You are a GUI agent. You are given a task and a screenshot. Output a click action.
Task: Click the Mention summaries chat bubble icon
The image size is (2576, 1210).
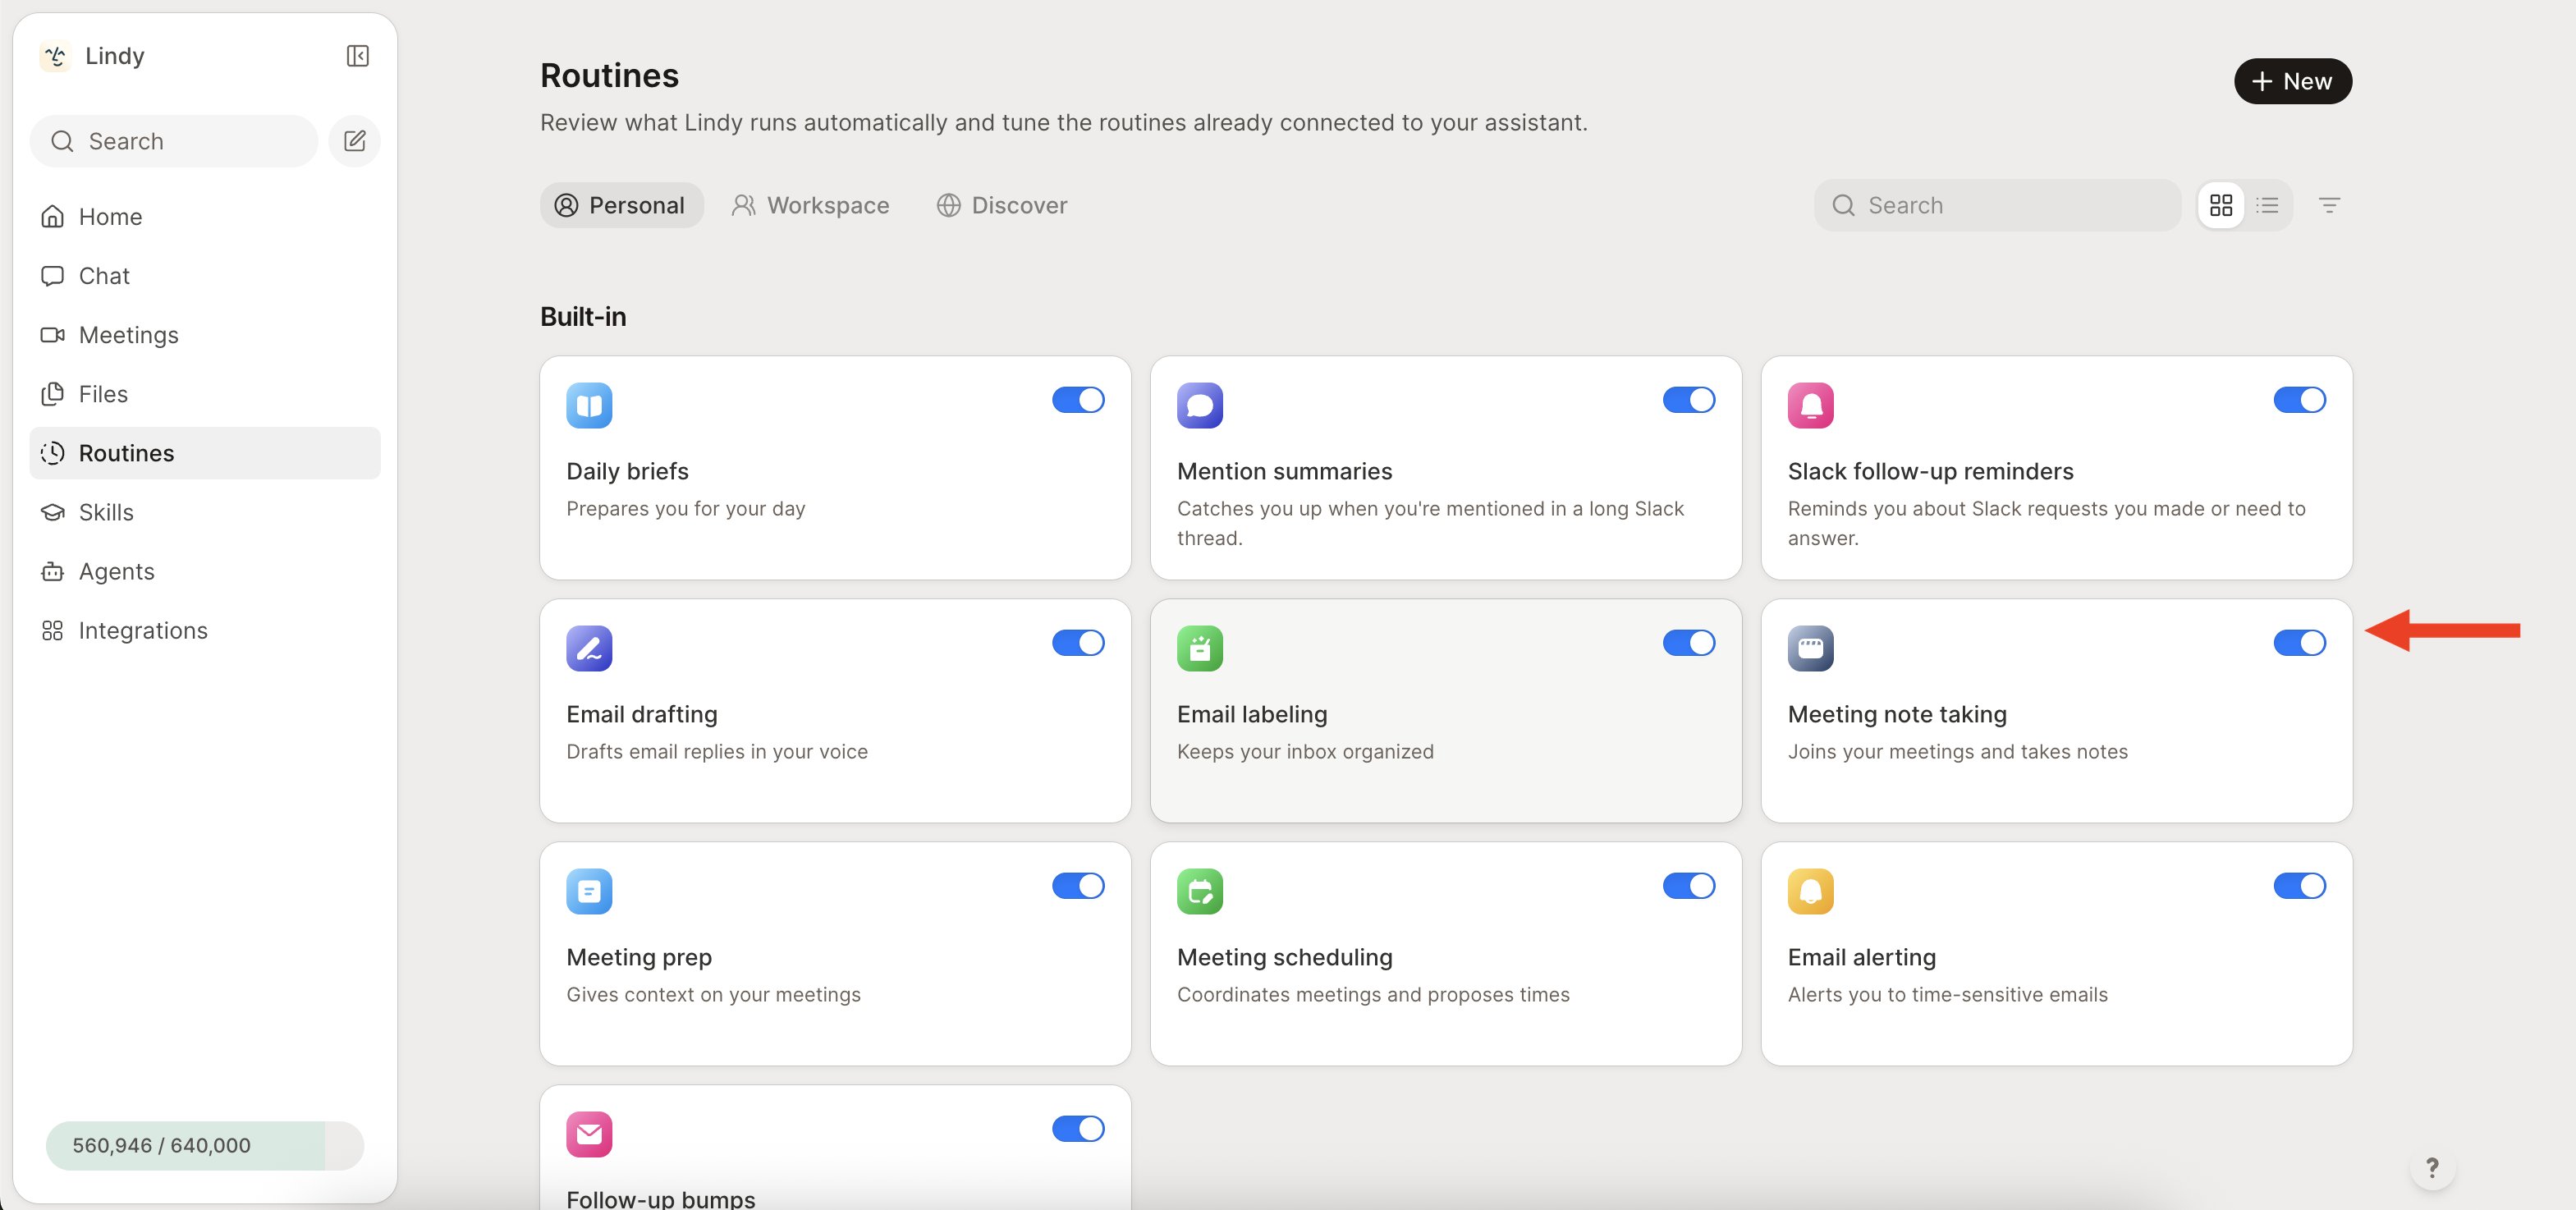pyautogui.click(x=1200, y=405)
